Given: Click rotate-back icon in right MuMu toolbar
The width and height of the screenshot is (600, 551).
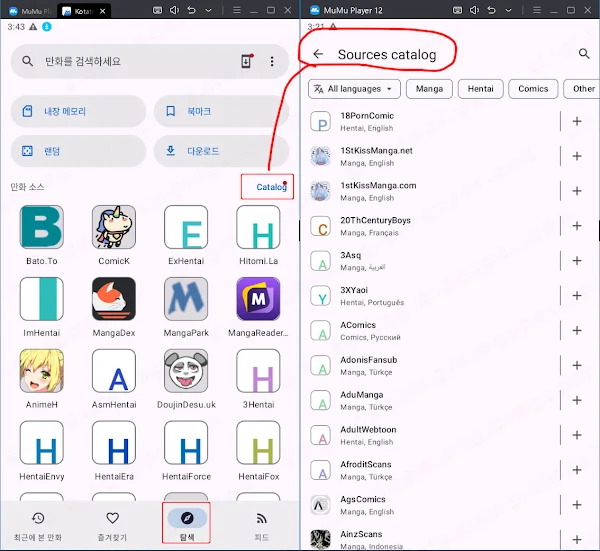Looking at the screenshot, I should coord(491,10).
